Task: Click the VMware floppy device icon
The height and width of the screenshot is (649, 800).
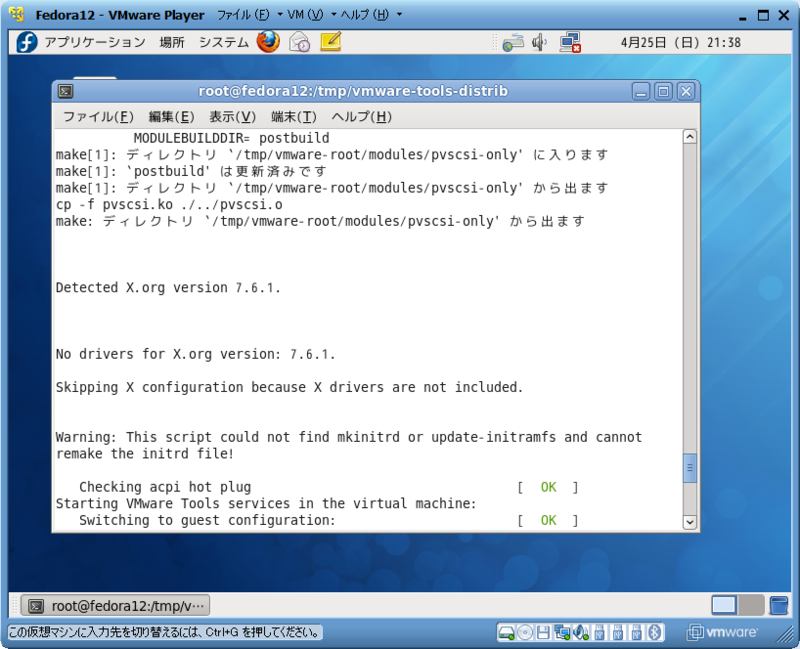Action: 543,633
